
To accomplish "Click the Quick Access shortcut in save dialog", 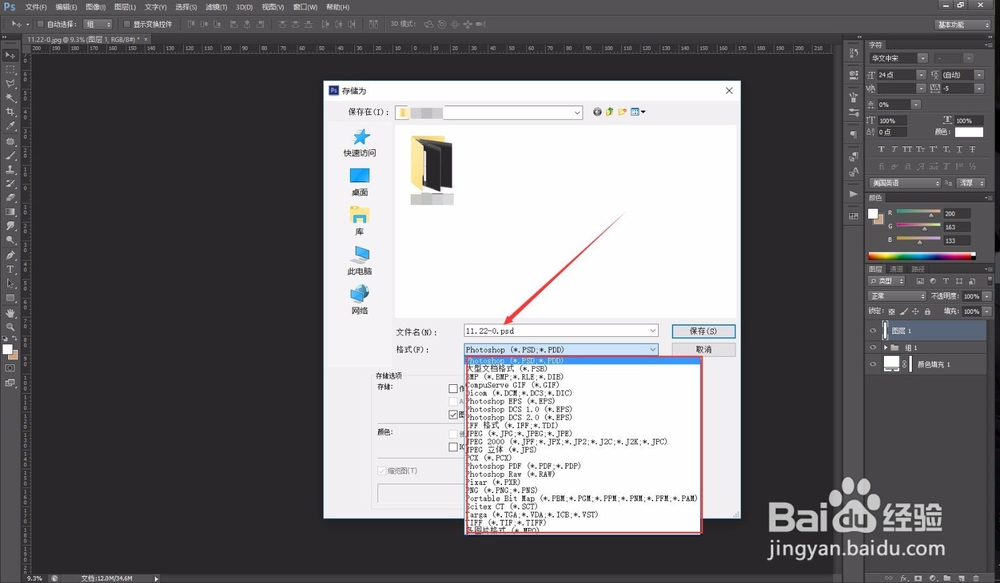I will point(360,143).
